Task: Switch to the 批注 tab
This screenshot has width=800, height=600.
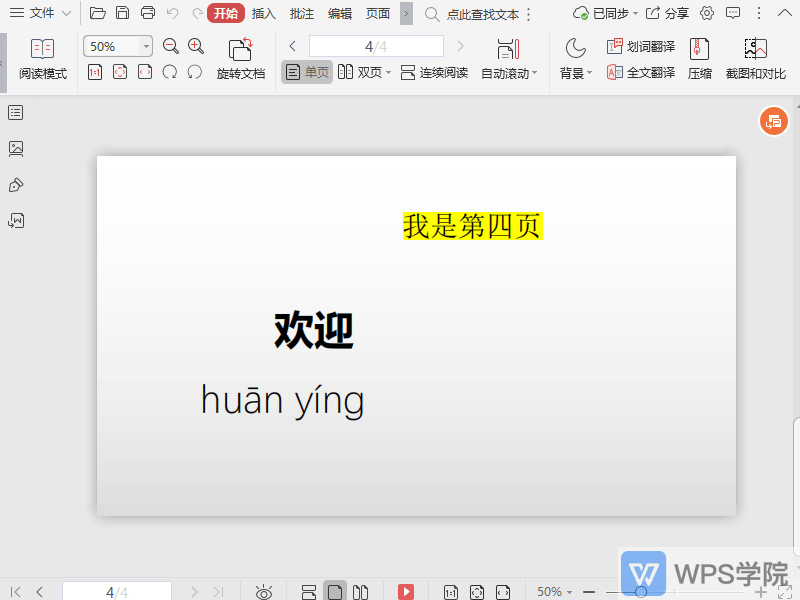Action: 302,13
